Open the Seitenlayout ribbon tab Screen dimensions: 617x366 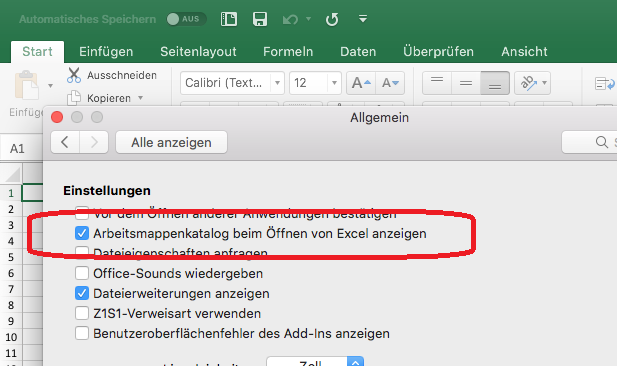198,52
